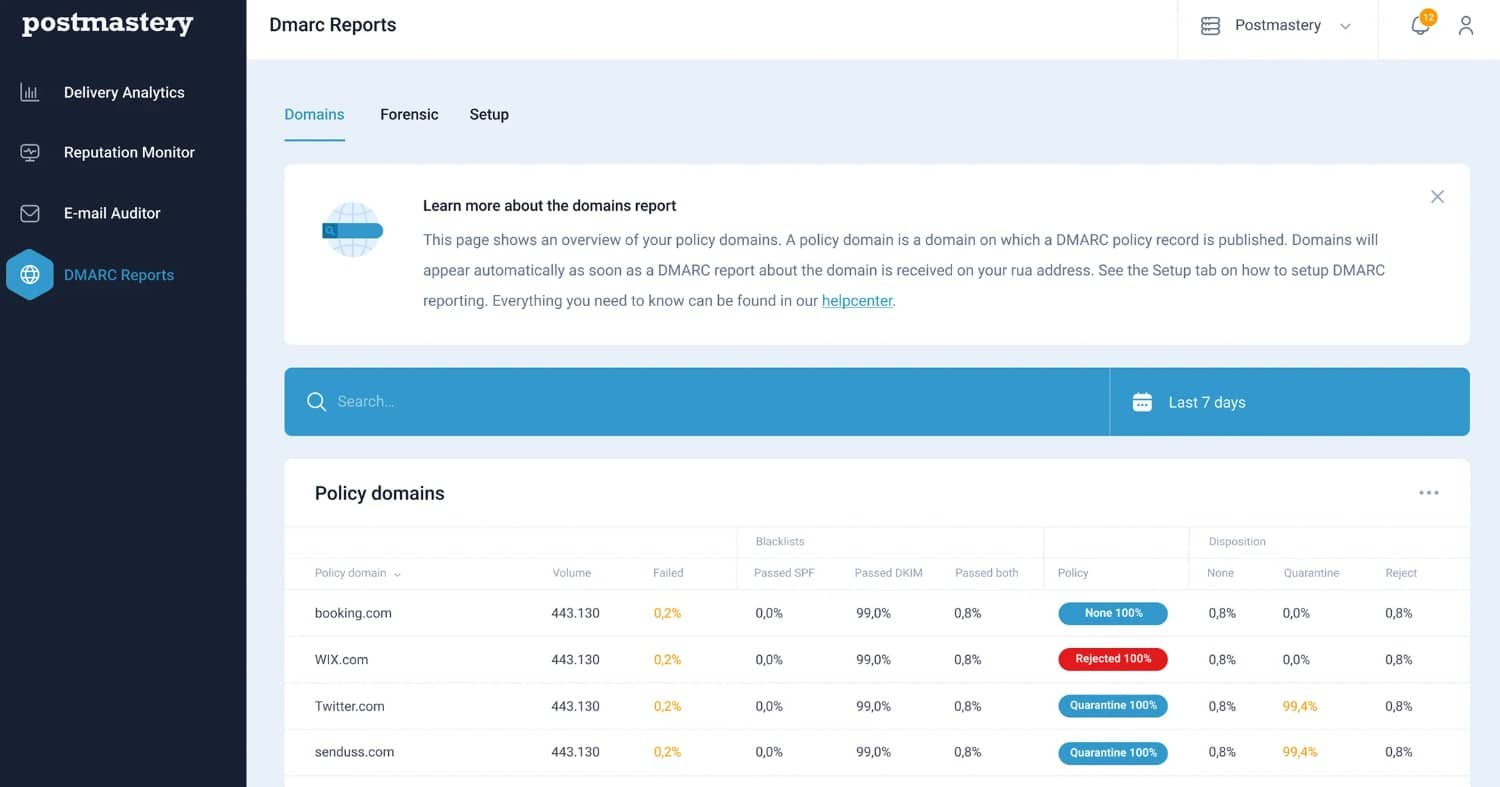
Task: Open the senduss.com domain entry
Action: tap(355, 752)
